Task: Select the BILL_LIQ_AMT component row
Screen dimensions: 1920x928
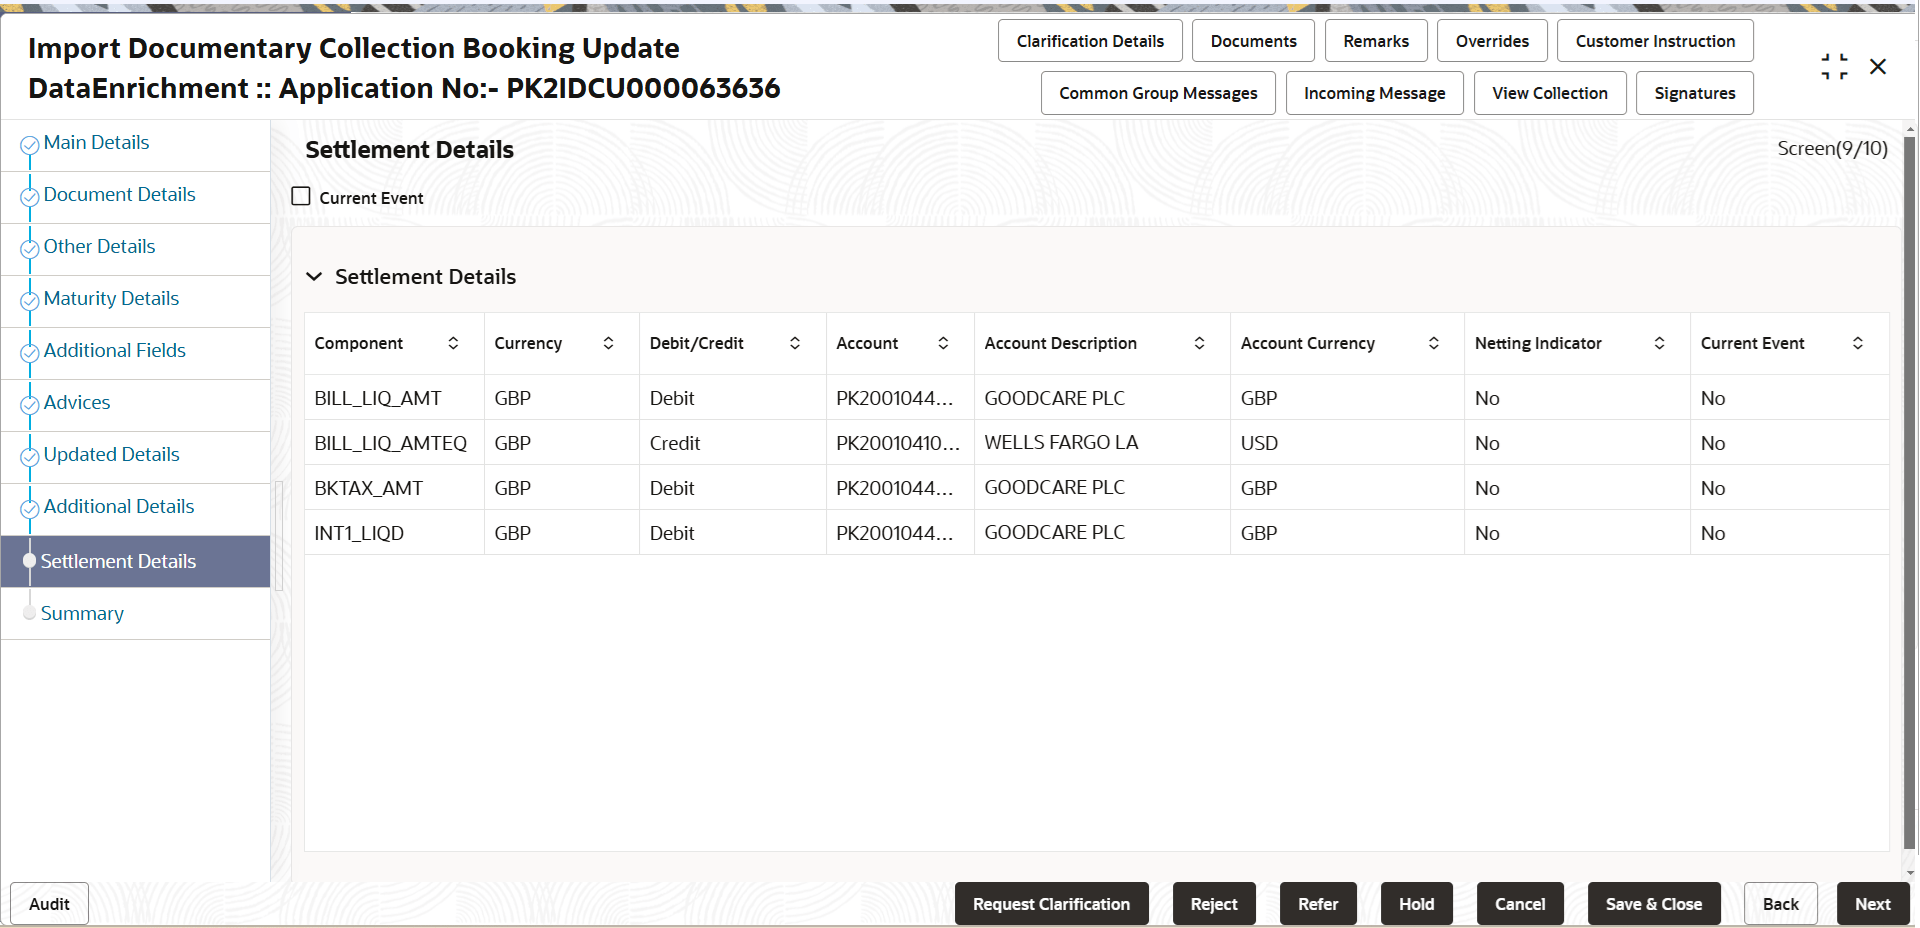Action: coord(1097,398)
